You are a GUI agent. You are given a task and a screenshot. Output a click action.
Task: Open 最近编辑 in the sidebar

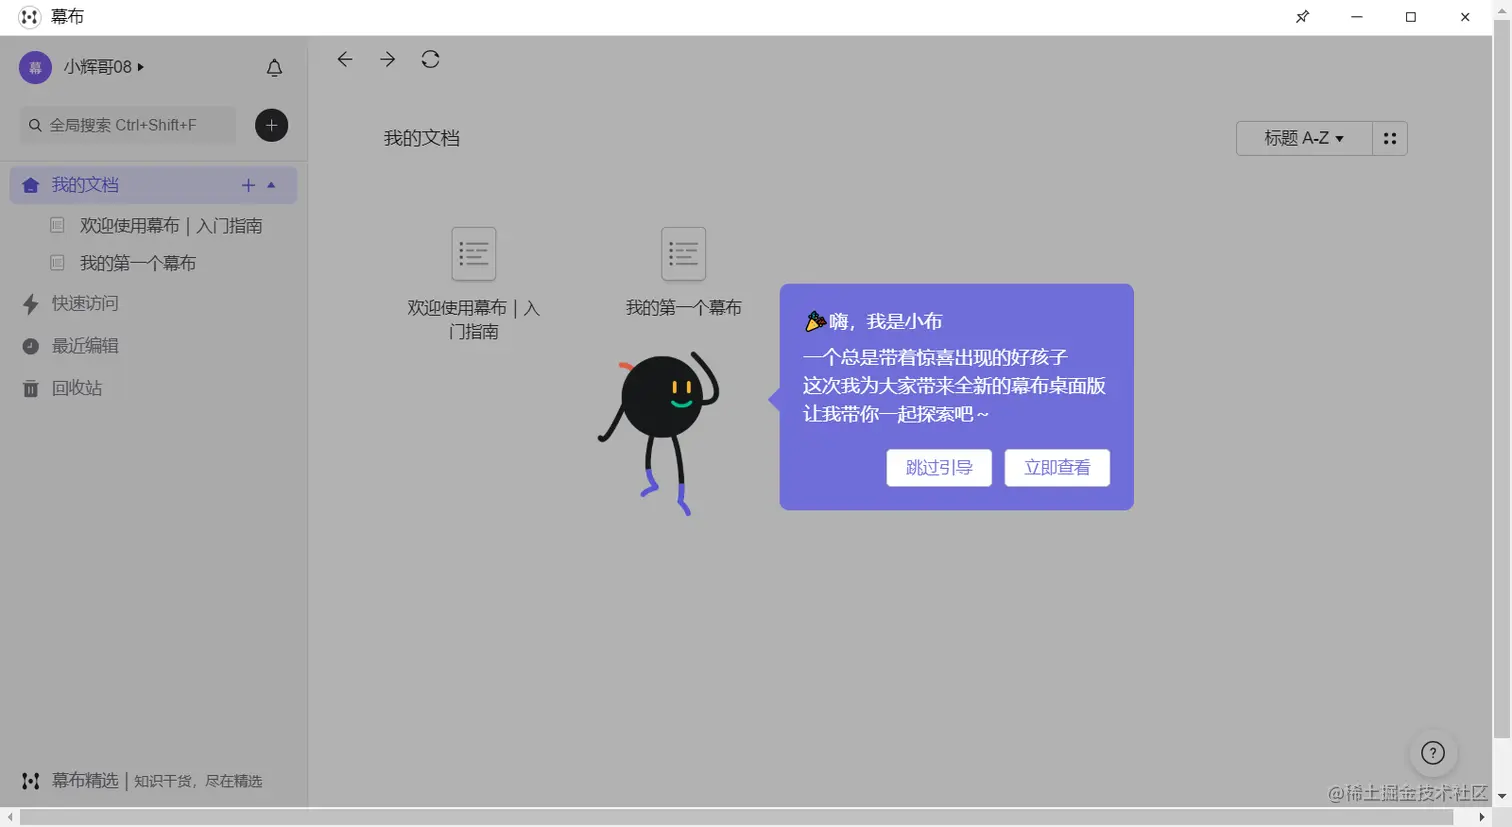click(x=85, y=346)
